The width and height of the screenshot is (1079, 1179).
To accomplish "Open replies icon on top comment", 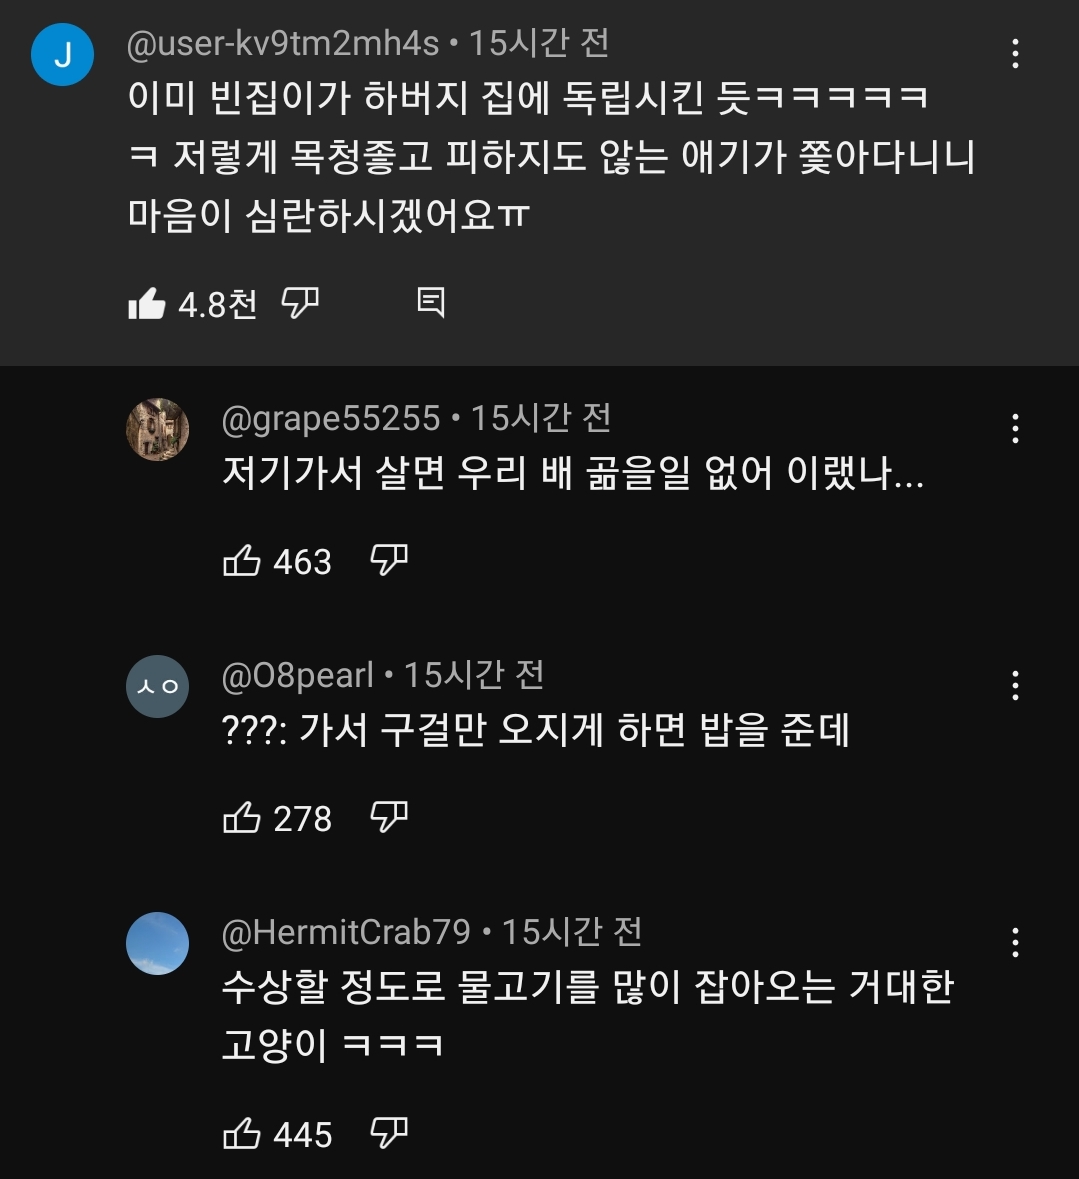I will pos(430,302).
